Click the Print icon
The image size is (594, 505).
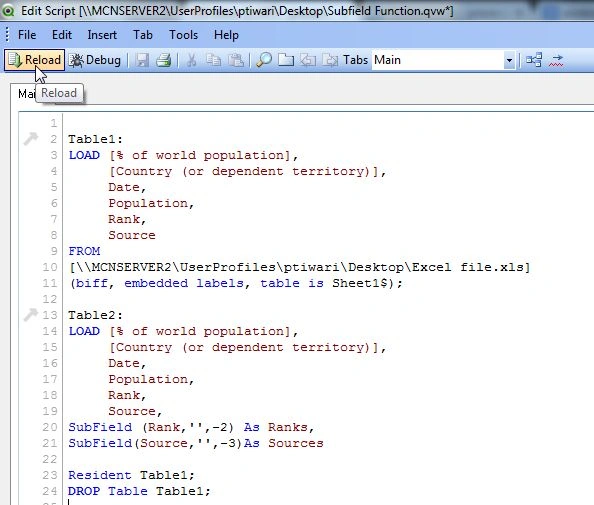coord(164,60)
